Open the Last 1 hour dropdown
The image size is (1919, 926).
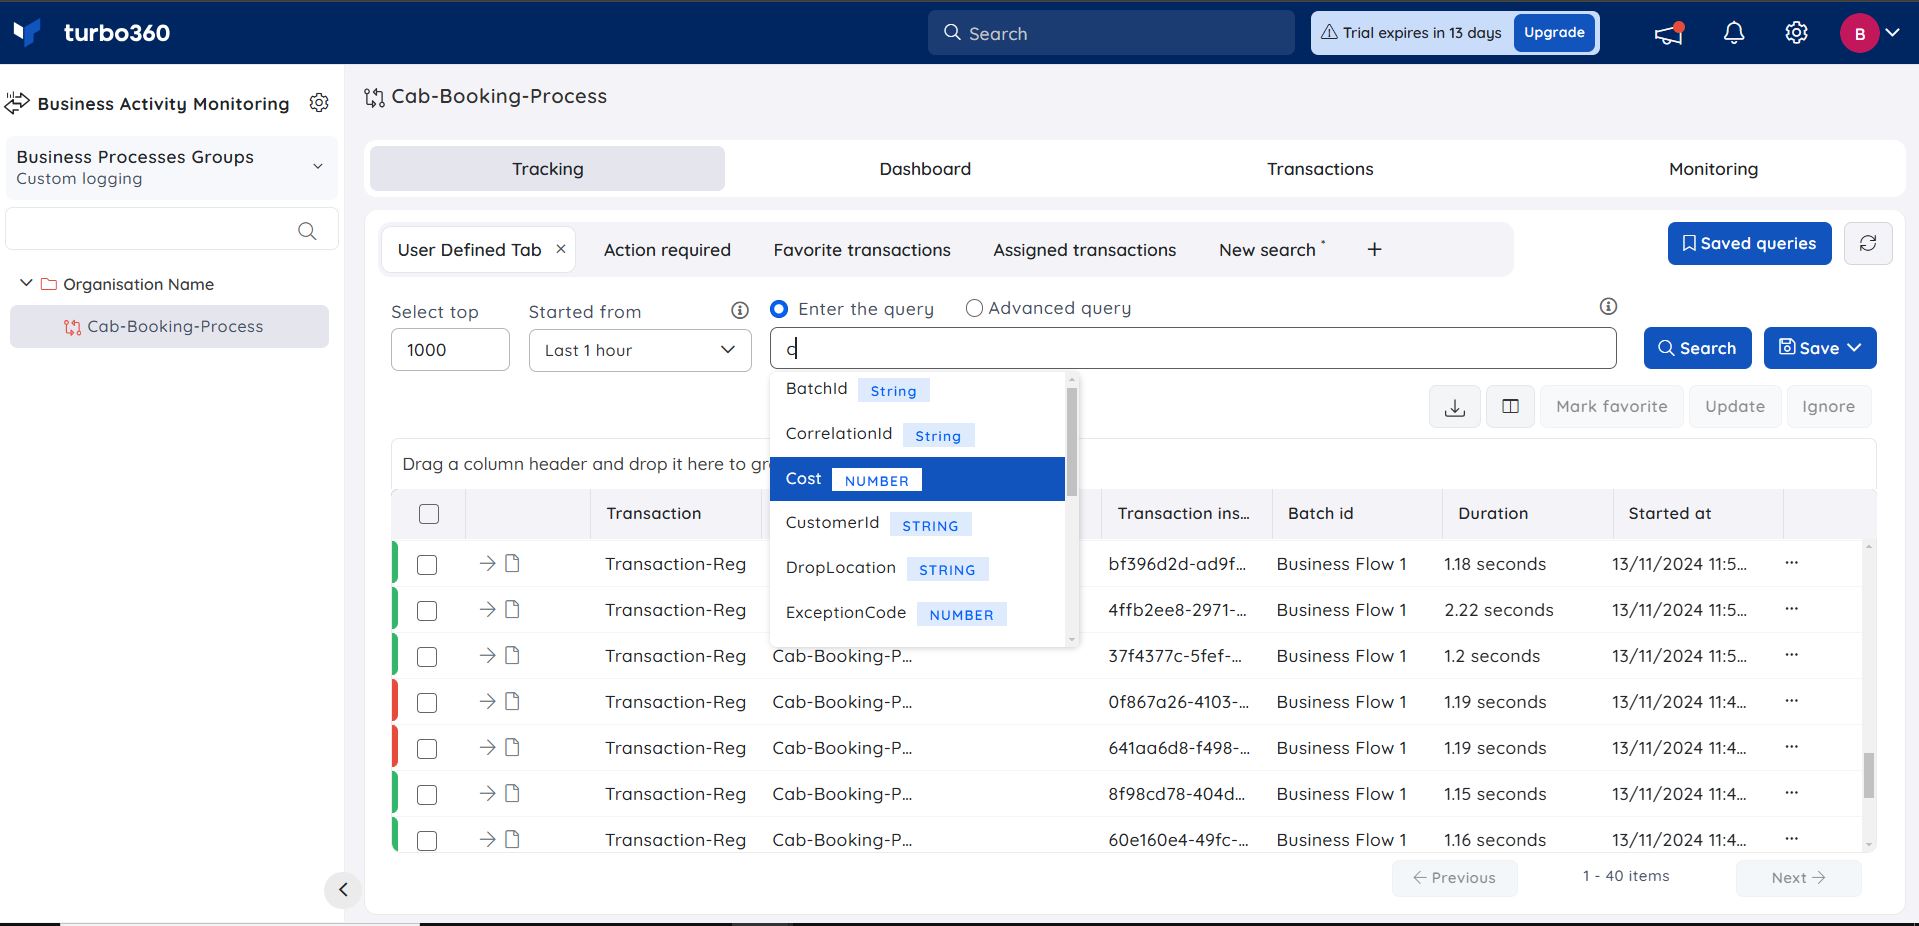tap(640, 350)
